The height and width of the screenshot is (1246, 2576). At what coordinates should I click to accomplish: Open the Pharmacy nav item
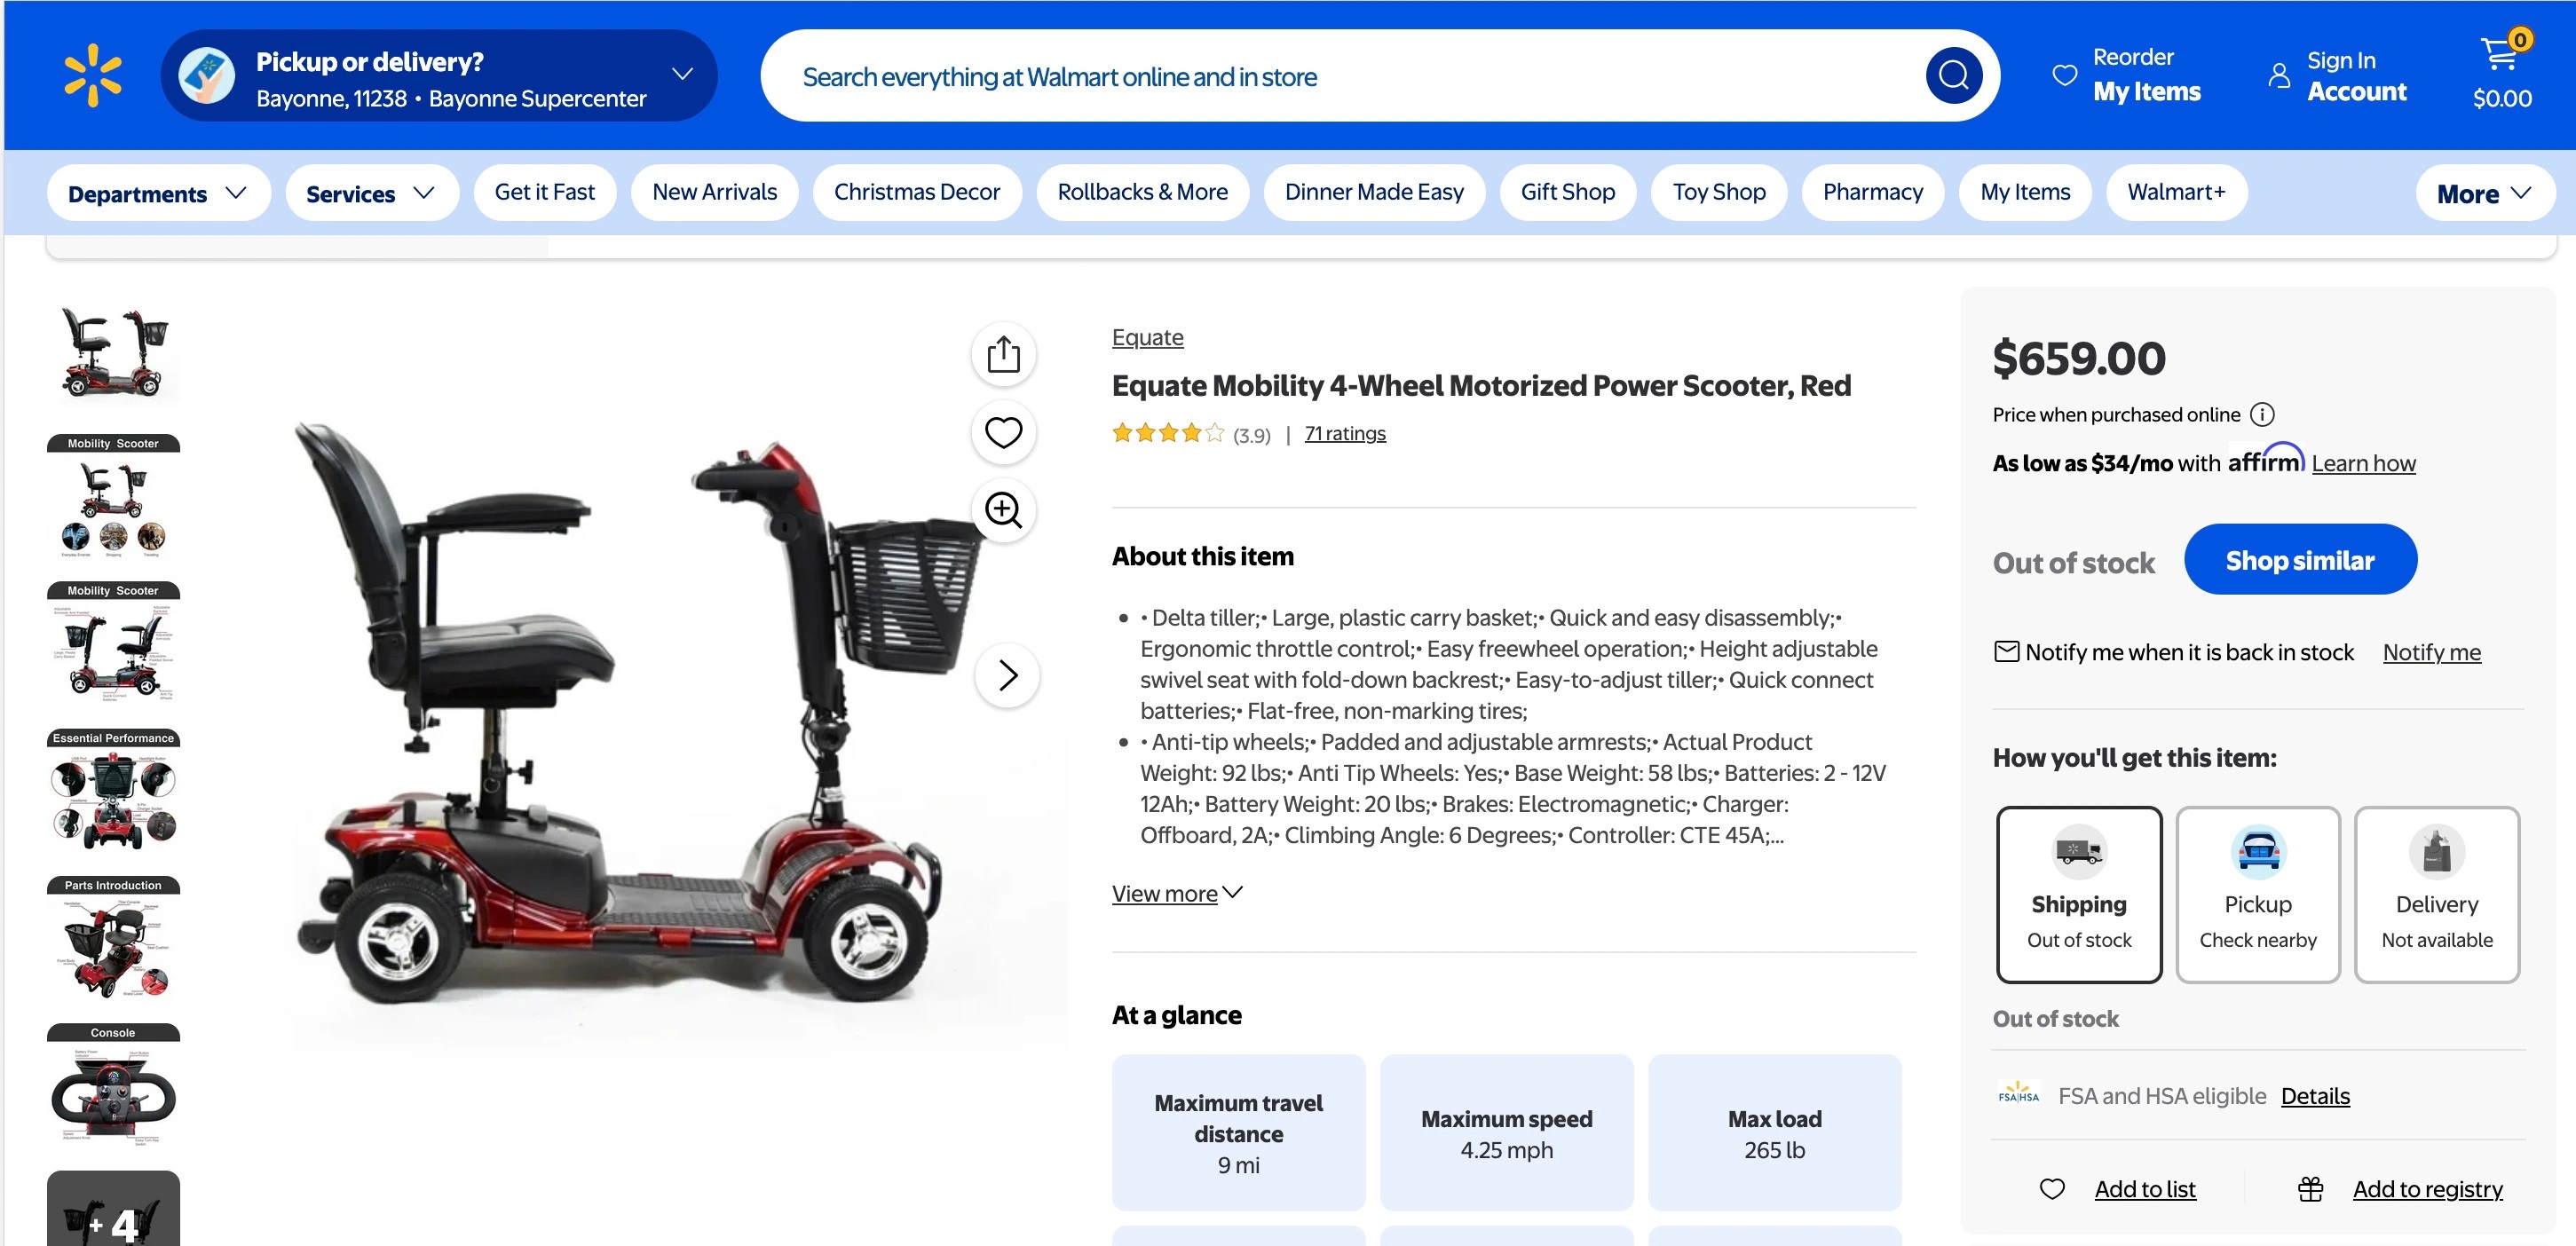pyautogui.click(x=1872, y=192)
